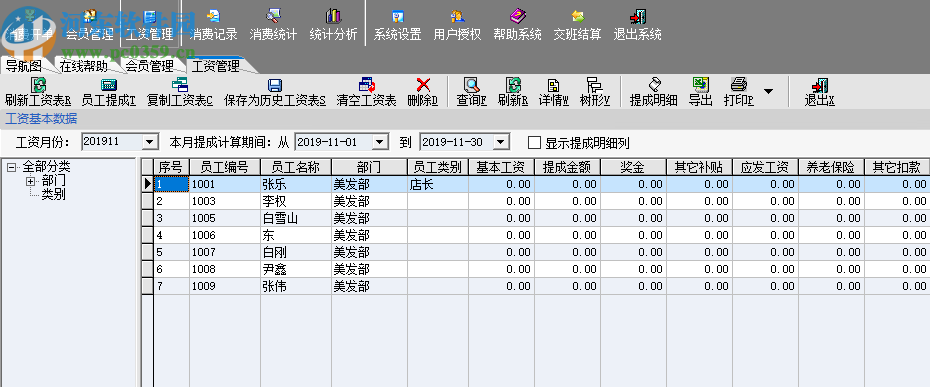Click the 员工名称 column header
Image resolution: width=930 pixels, height=387 pixels.
[296, 167]
